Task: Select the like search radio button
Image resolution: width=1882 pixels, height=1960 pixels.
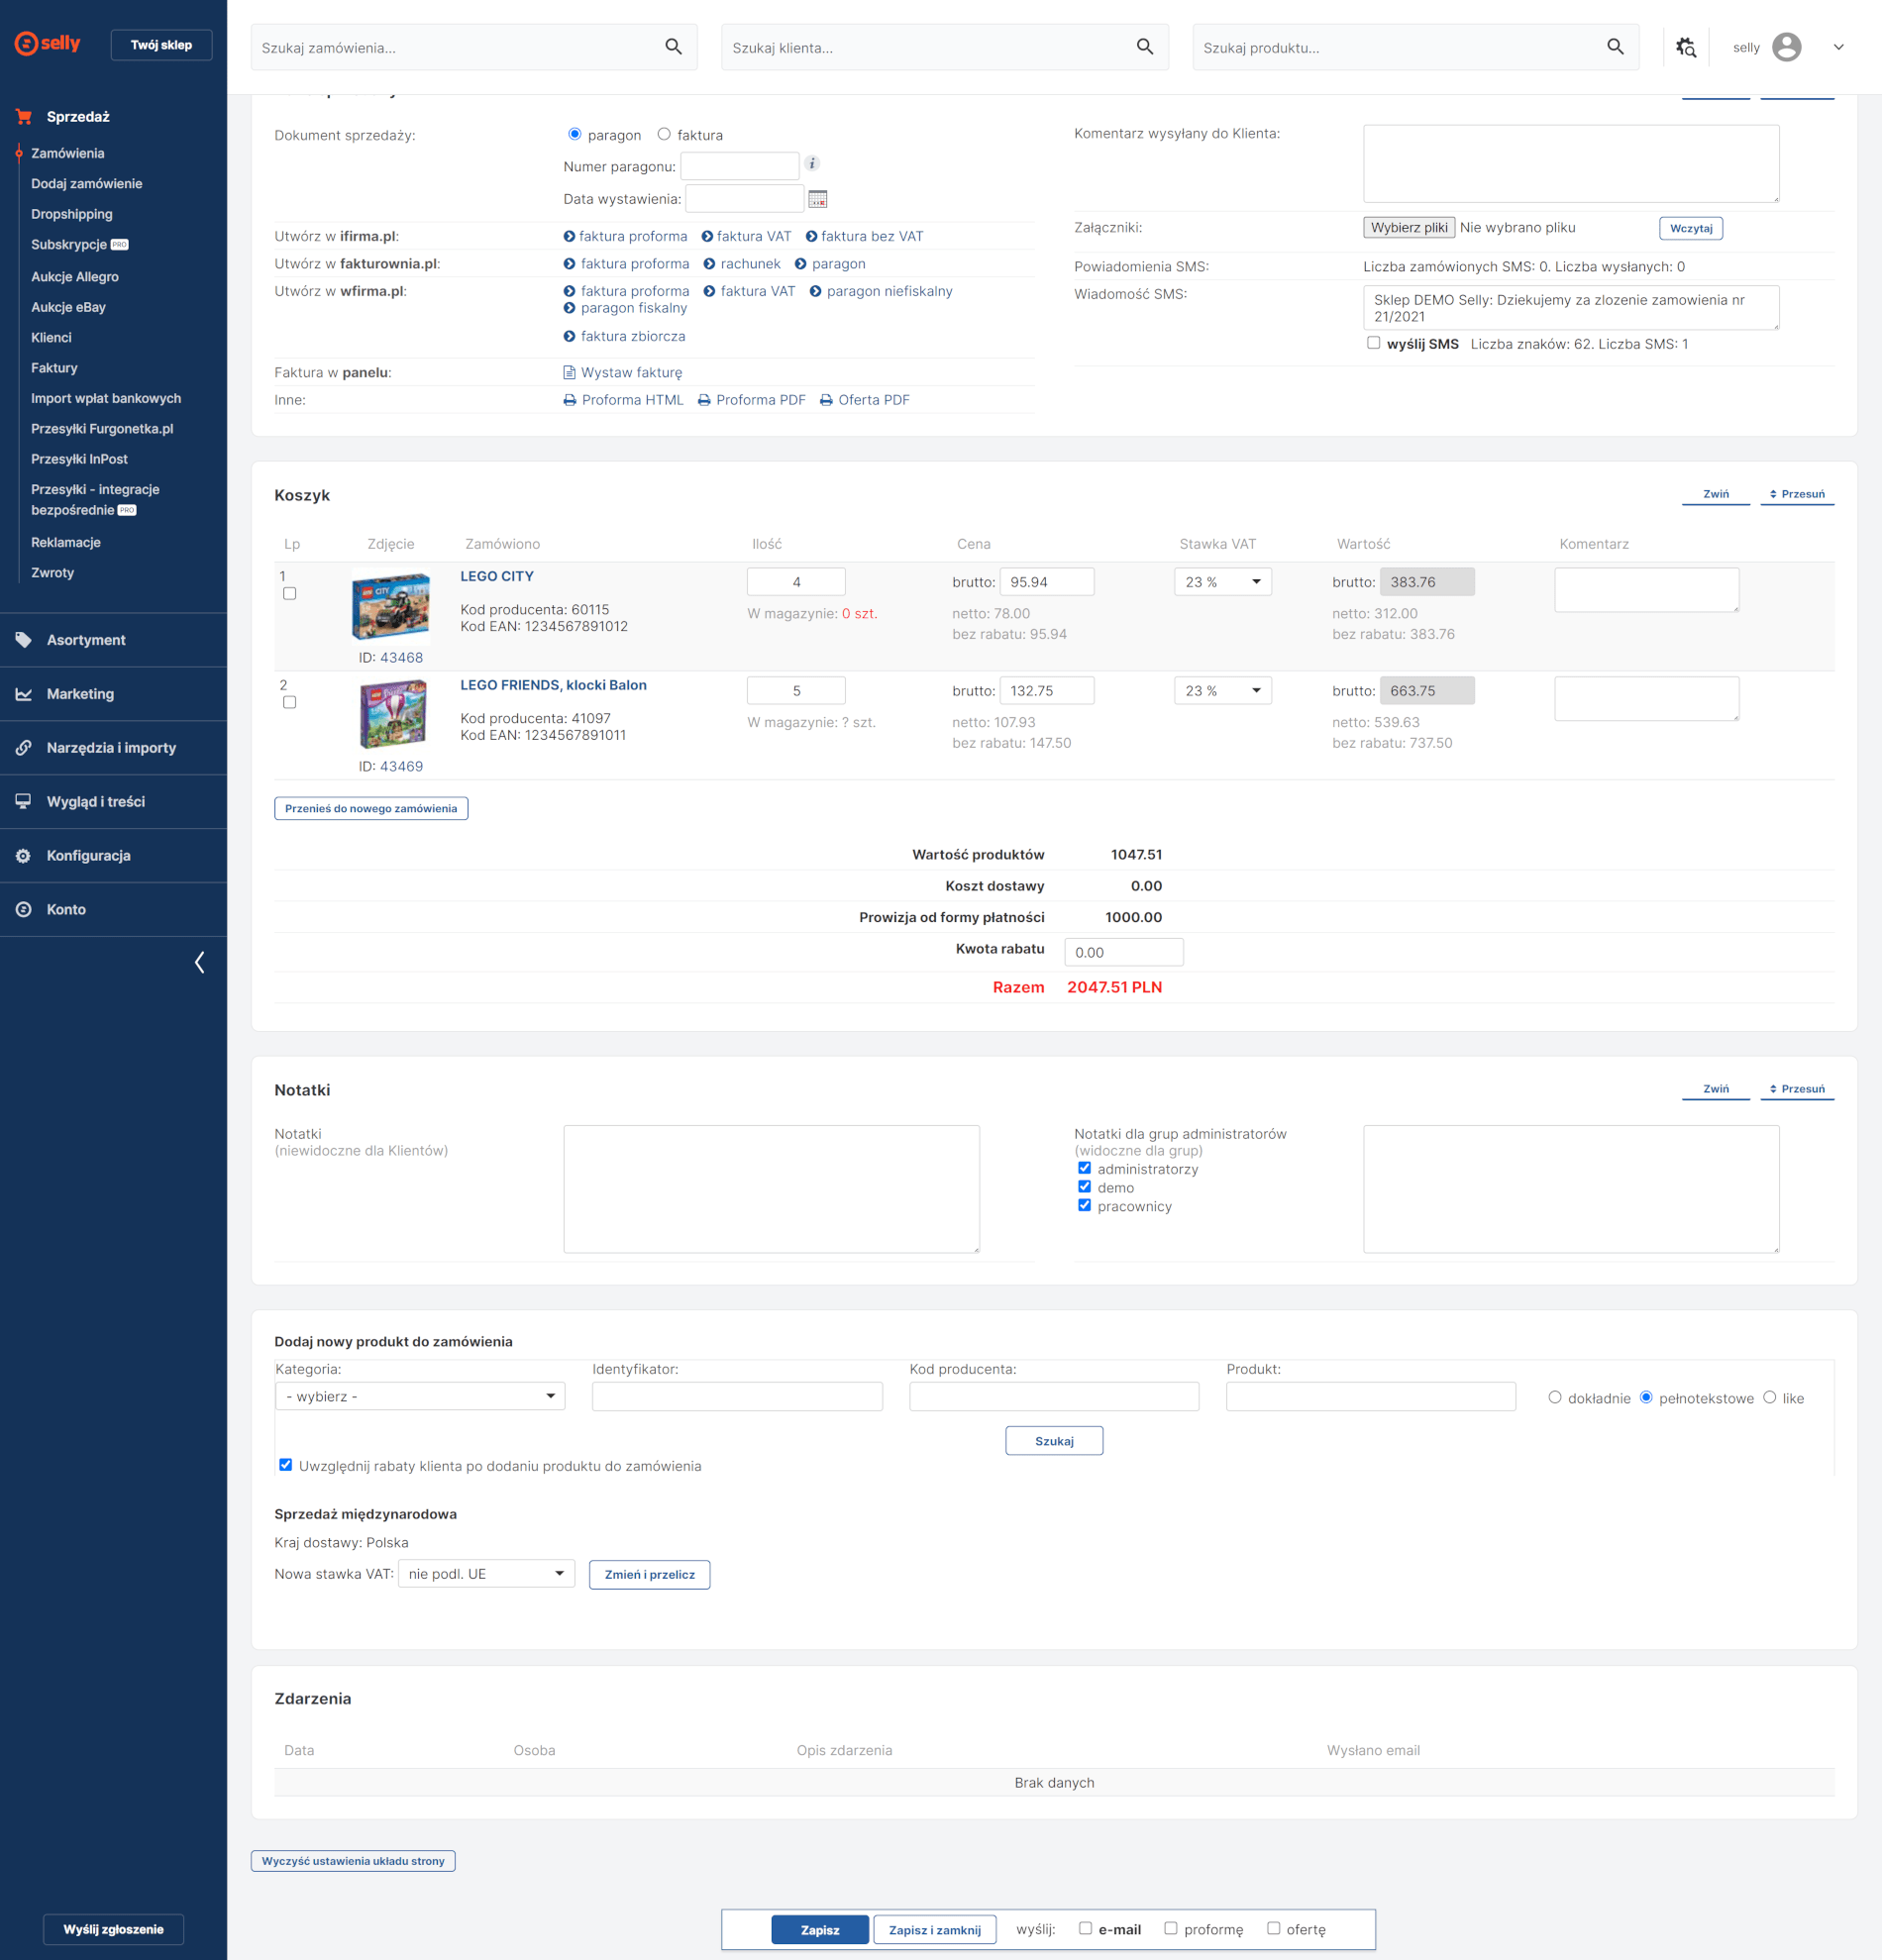Action: [x=1770, y=1398]
